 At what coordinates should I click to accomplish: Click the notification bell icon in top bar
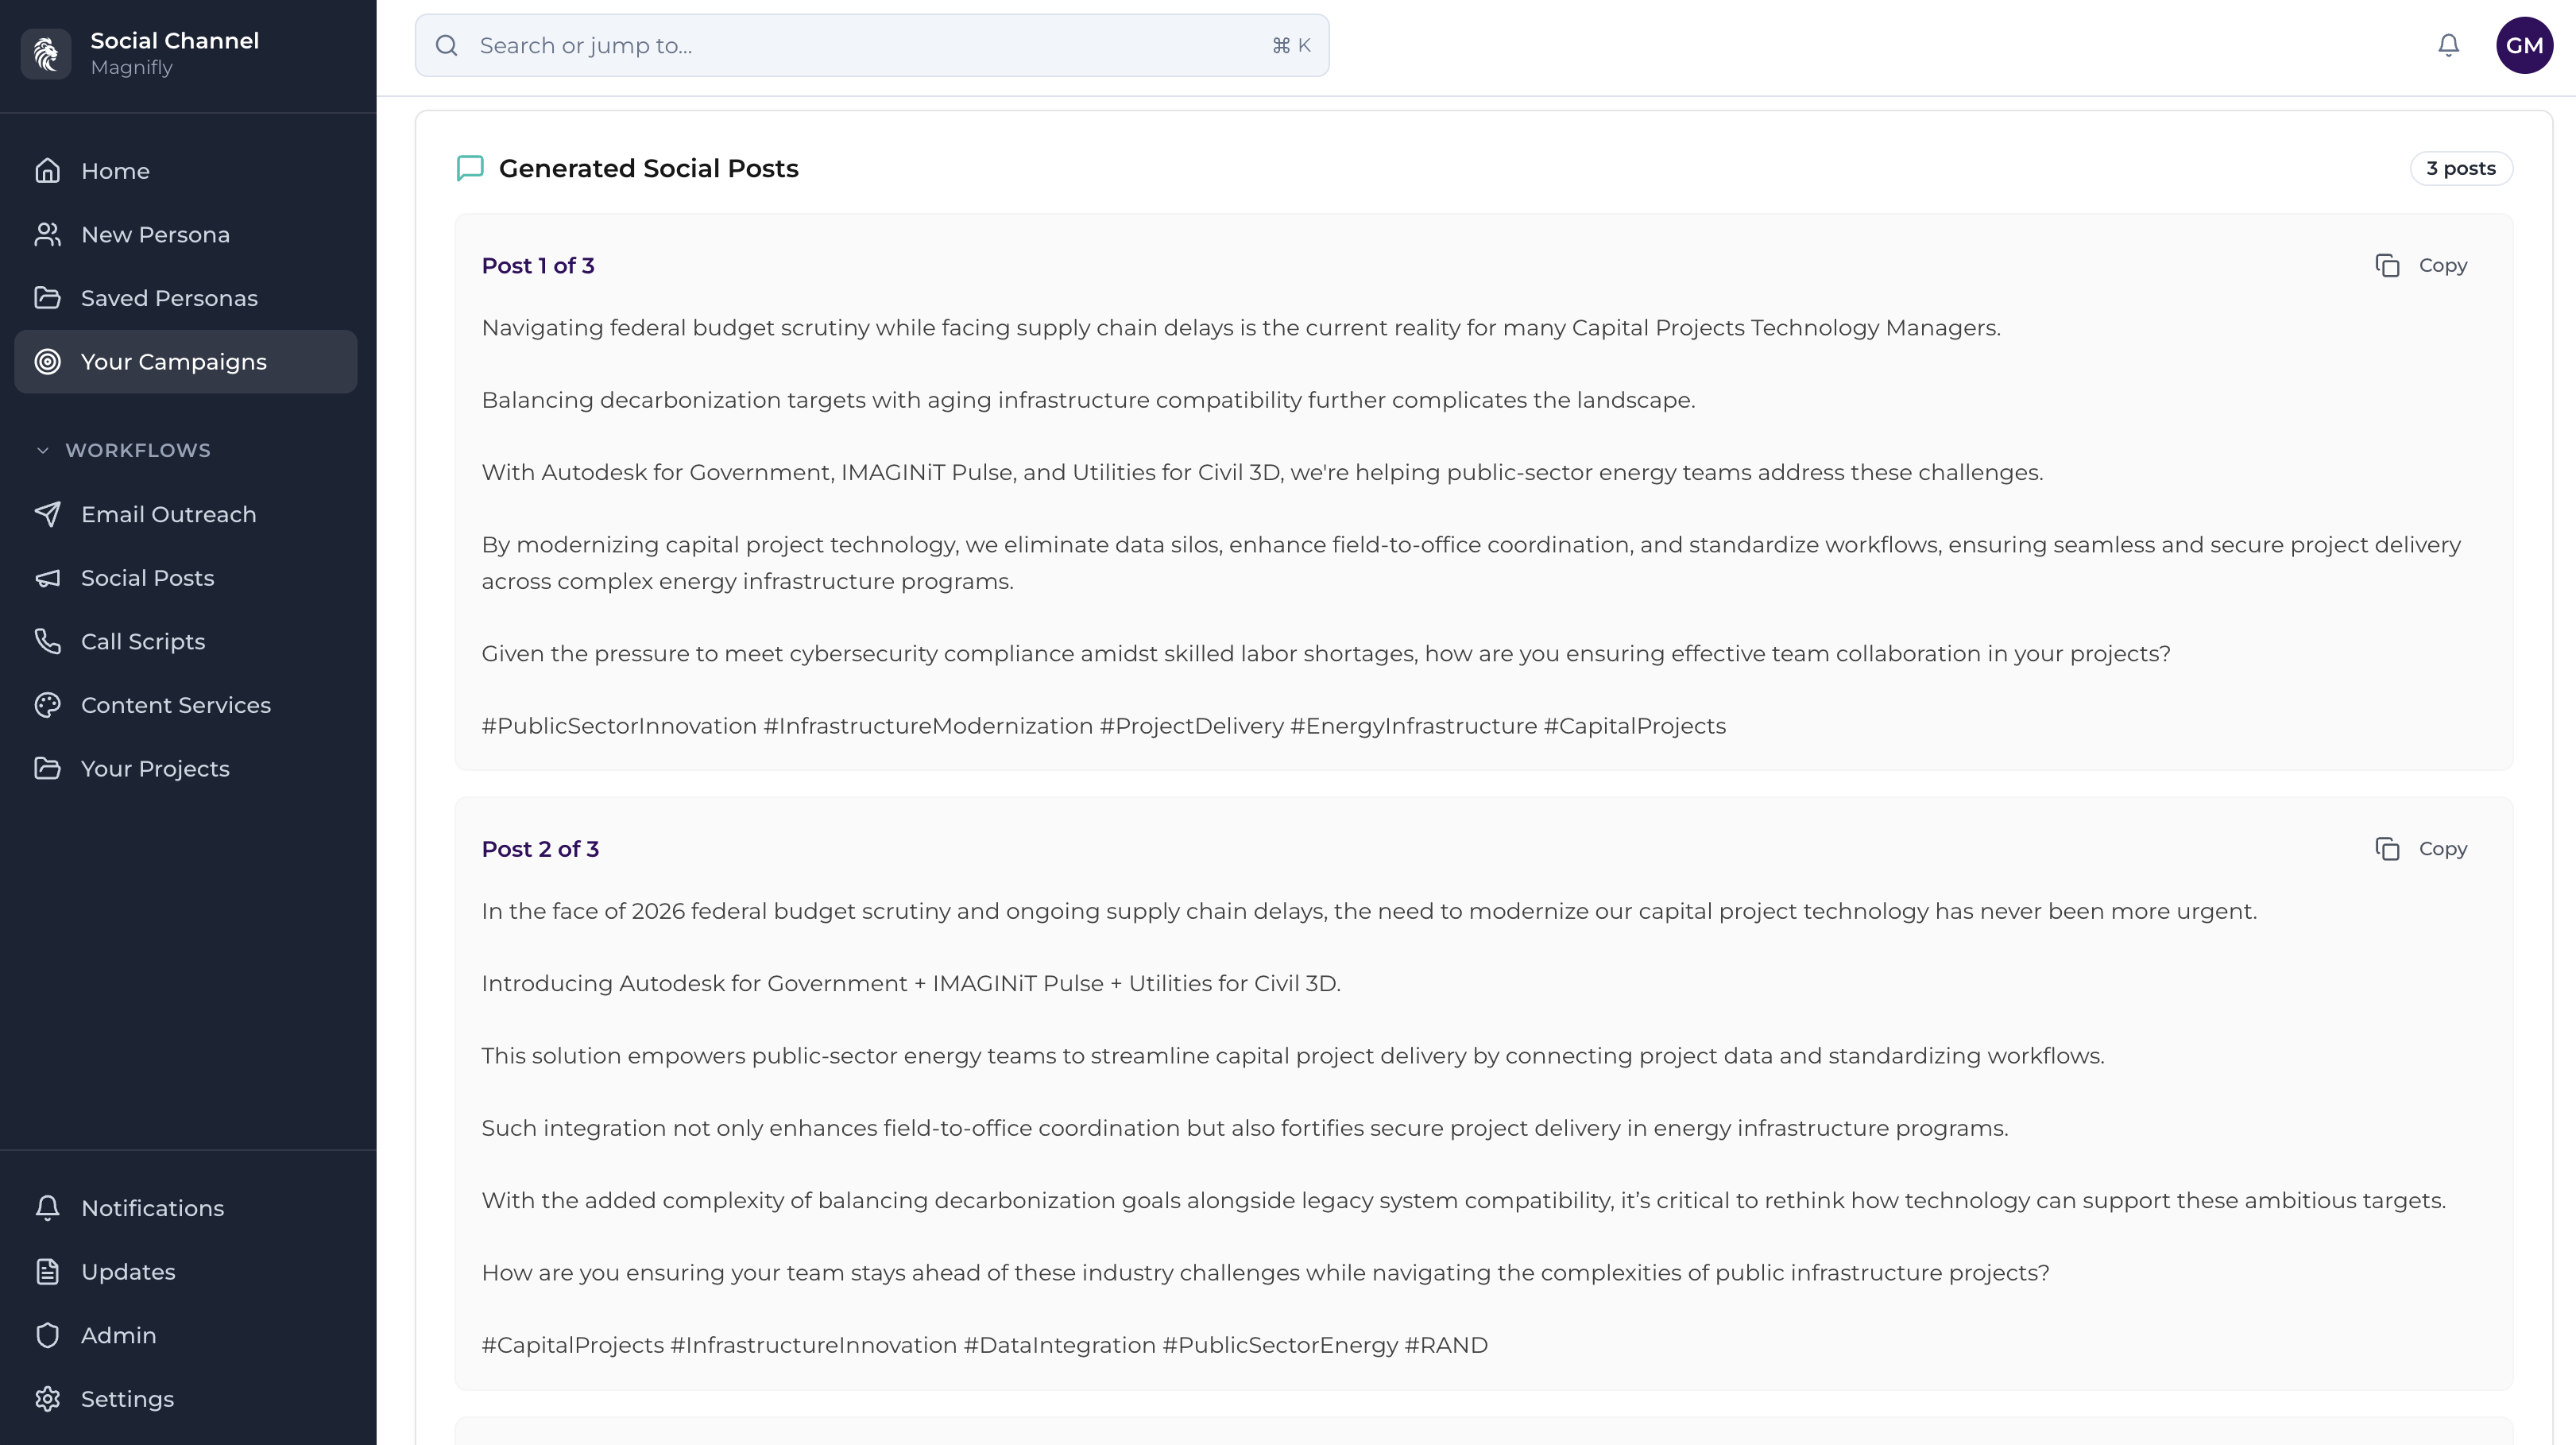coord(2448,45)
